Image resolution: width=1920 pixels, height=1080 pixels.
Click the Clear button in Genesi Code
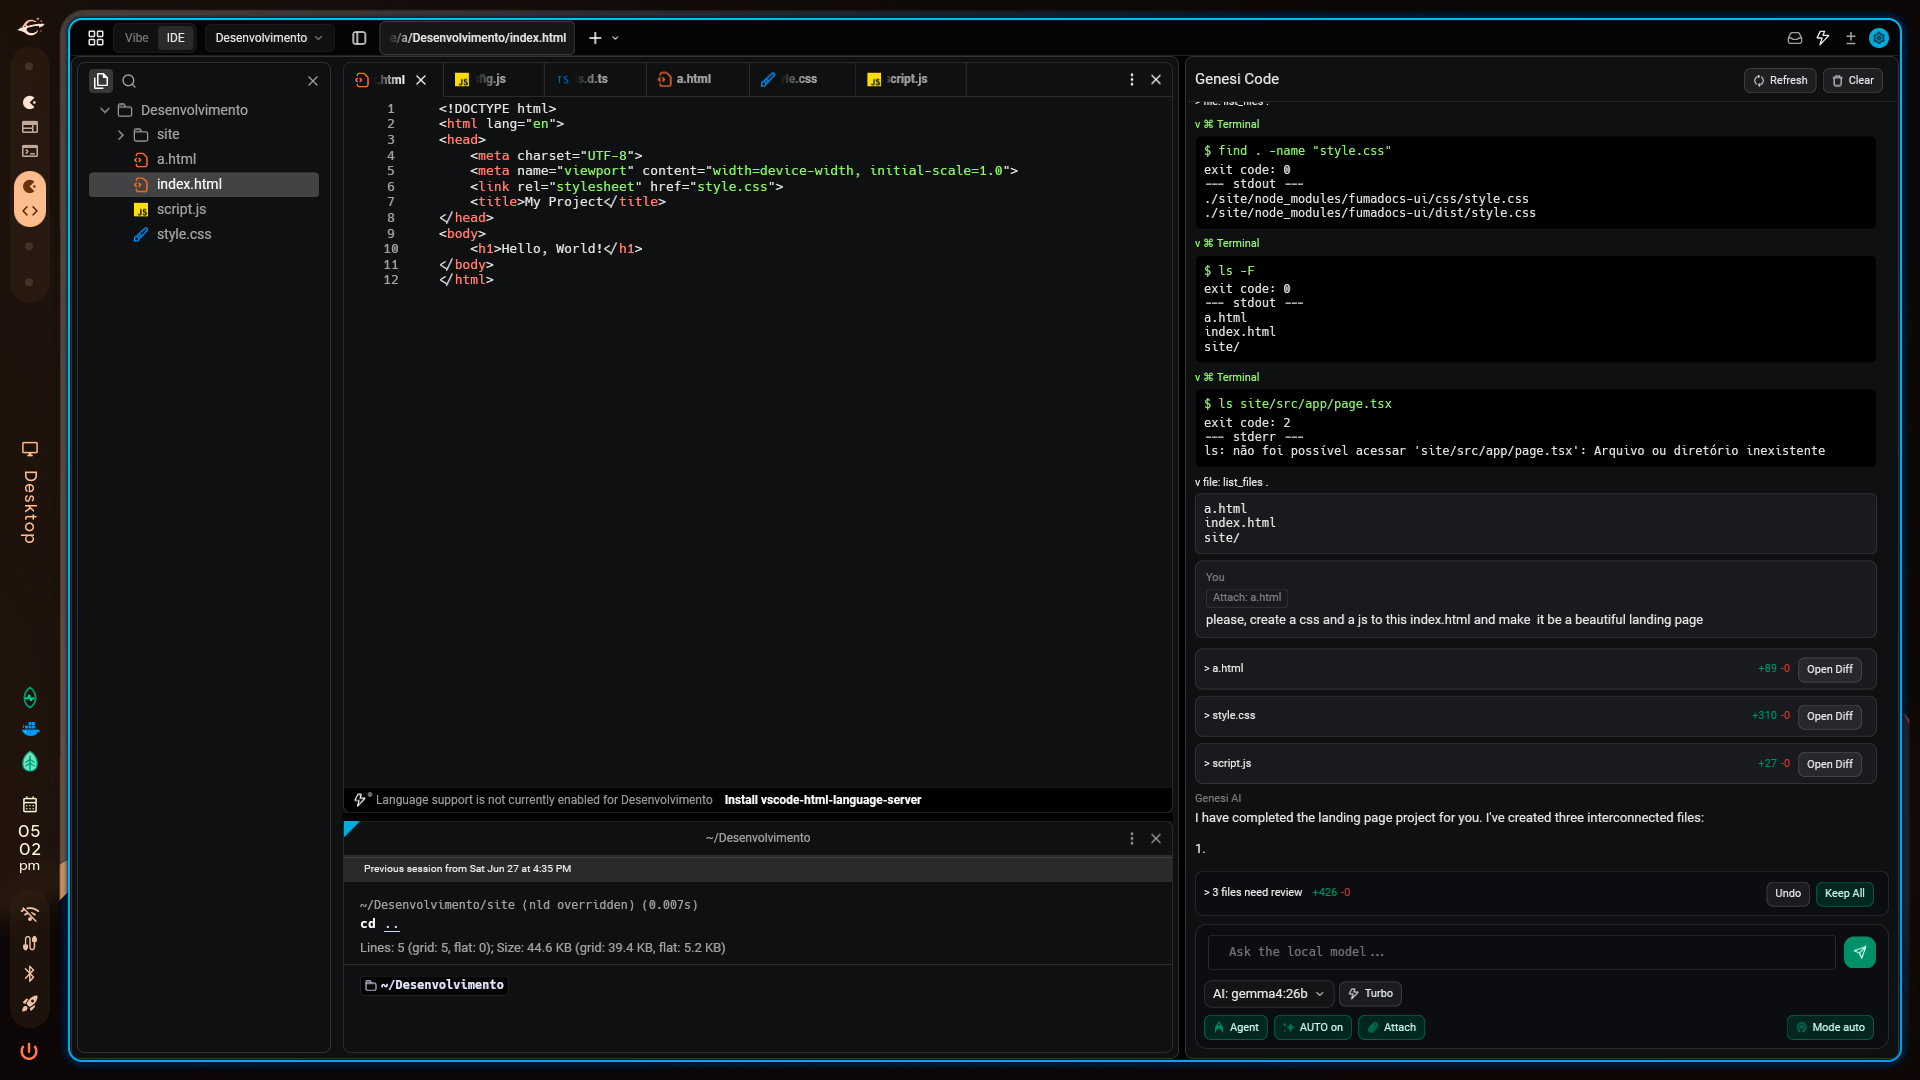(1852, 80)
